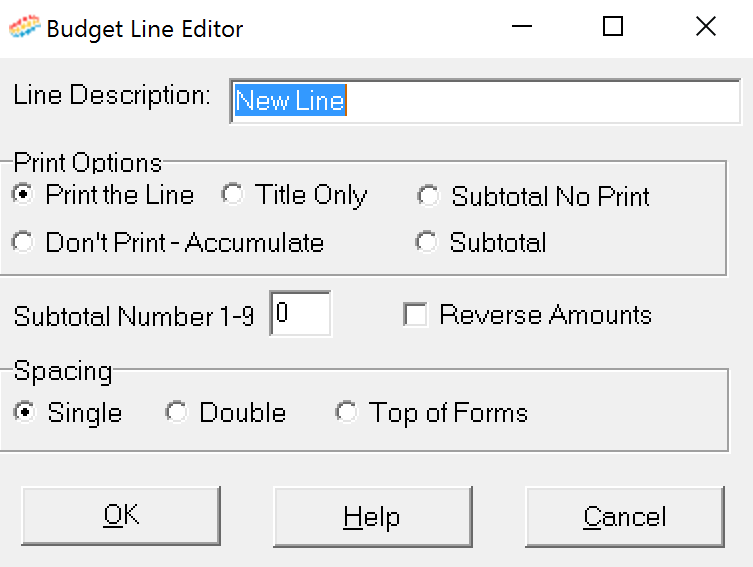Click the Cancel button
The width and height of the screenshot is (753, 567).
[625, 517]
